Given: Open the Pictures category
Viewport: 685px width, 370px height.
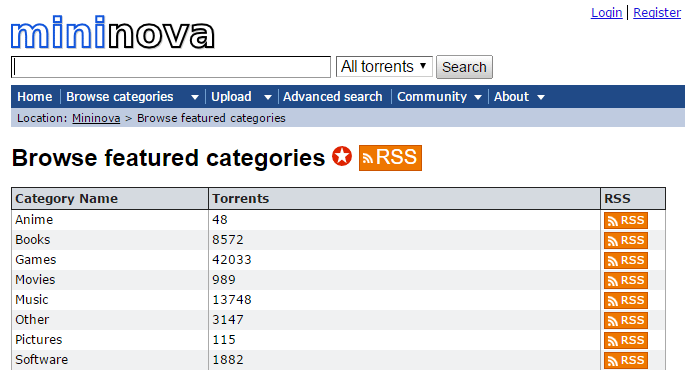Looking at the screenshot, I should coord(39,340).
